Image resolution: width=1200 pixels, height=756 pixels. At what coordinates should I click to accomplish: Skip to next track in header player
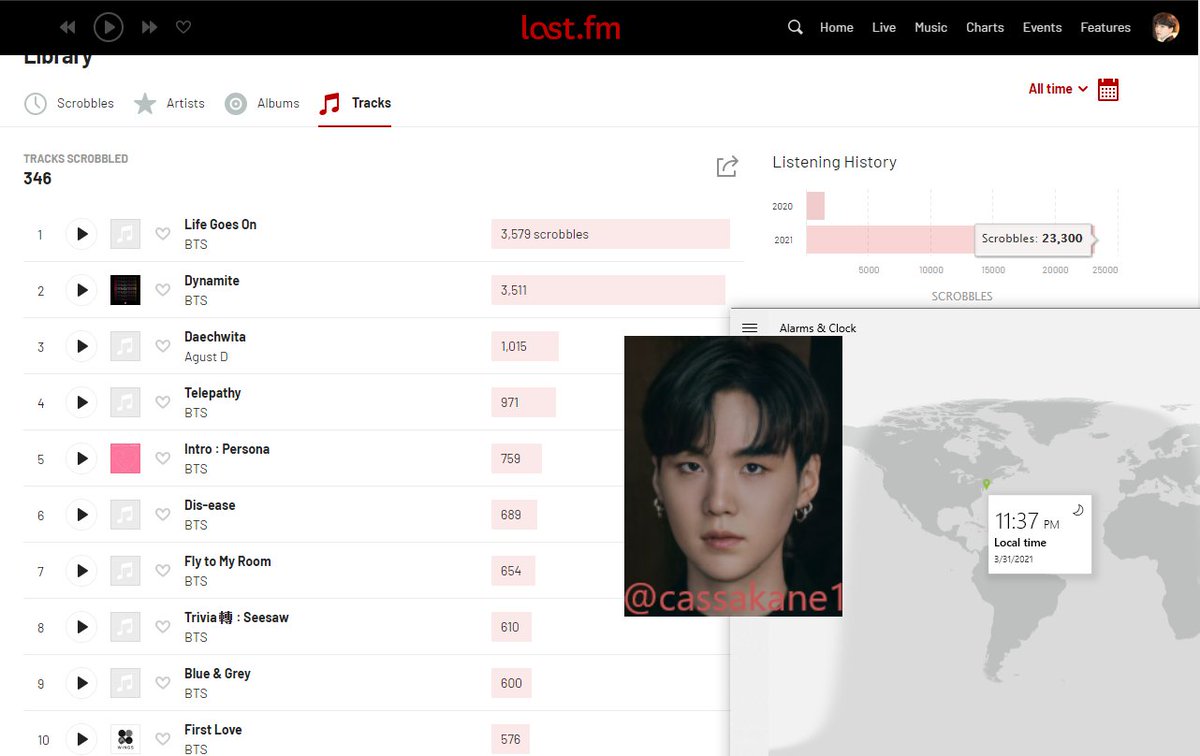pos(149,27)
